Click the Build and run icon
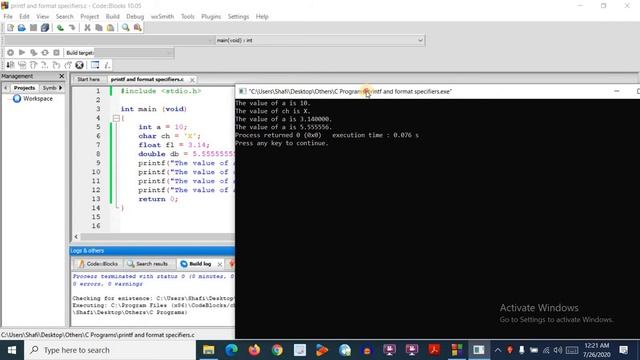Viewport: 640px width, 360px height. pyautogui.click(x=33, y=53)
